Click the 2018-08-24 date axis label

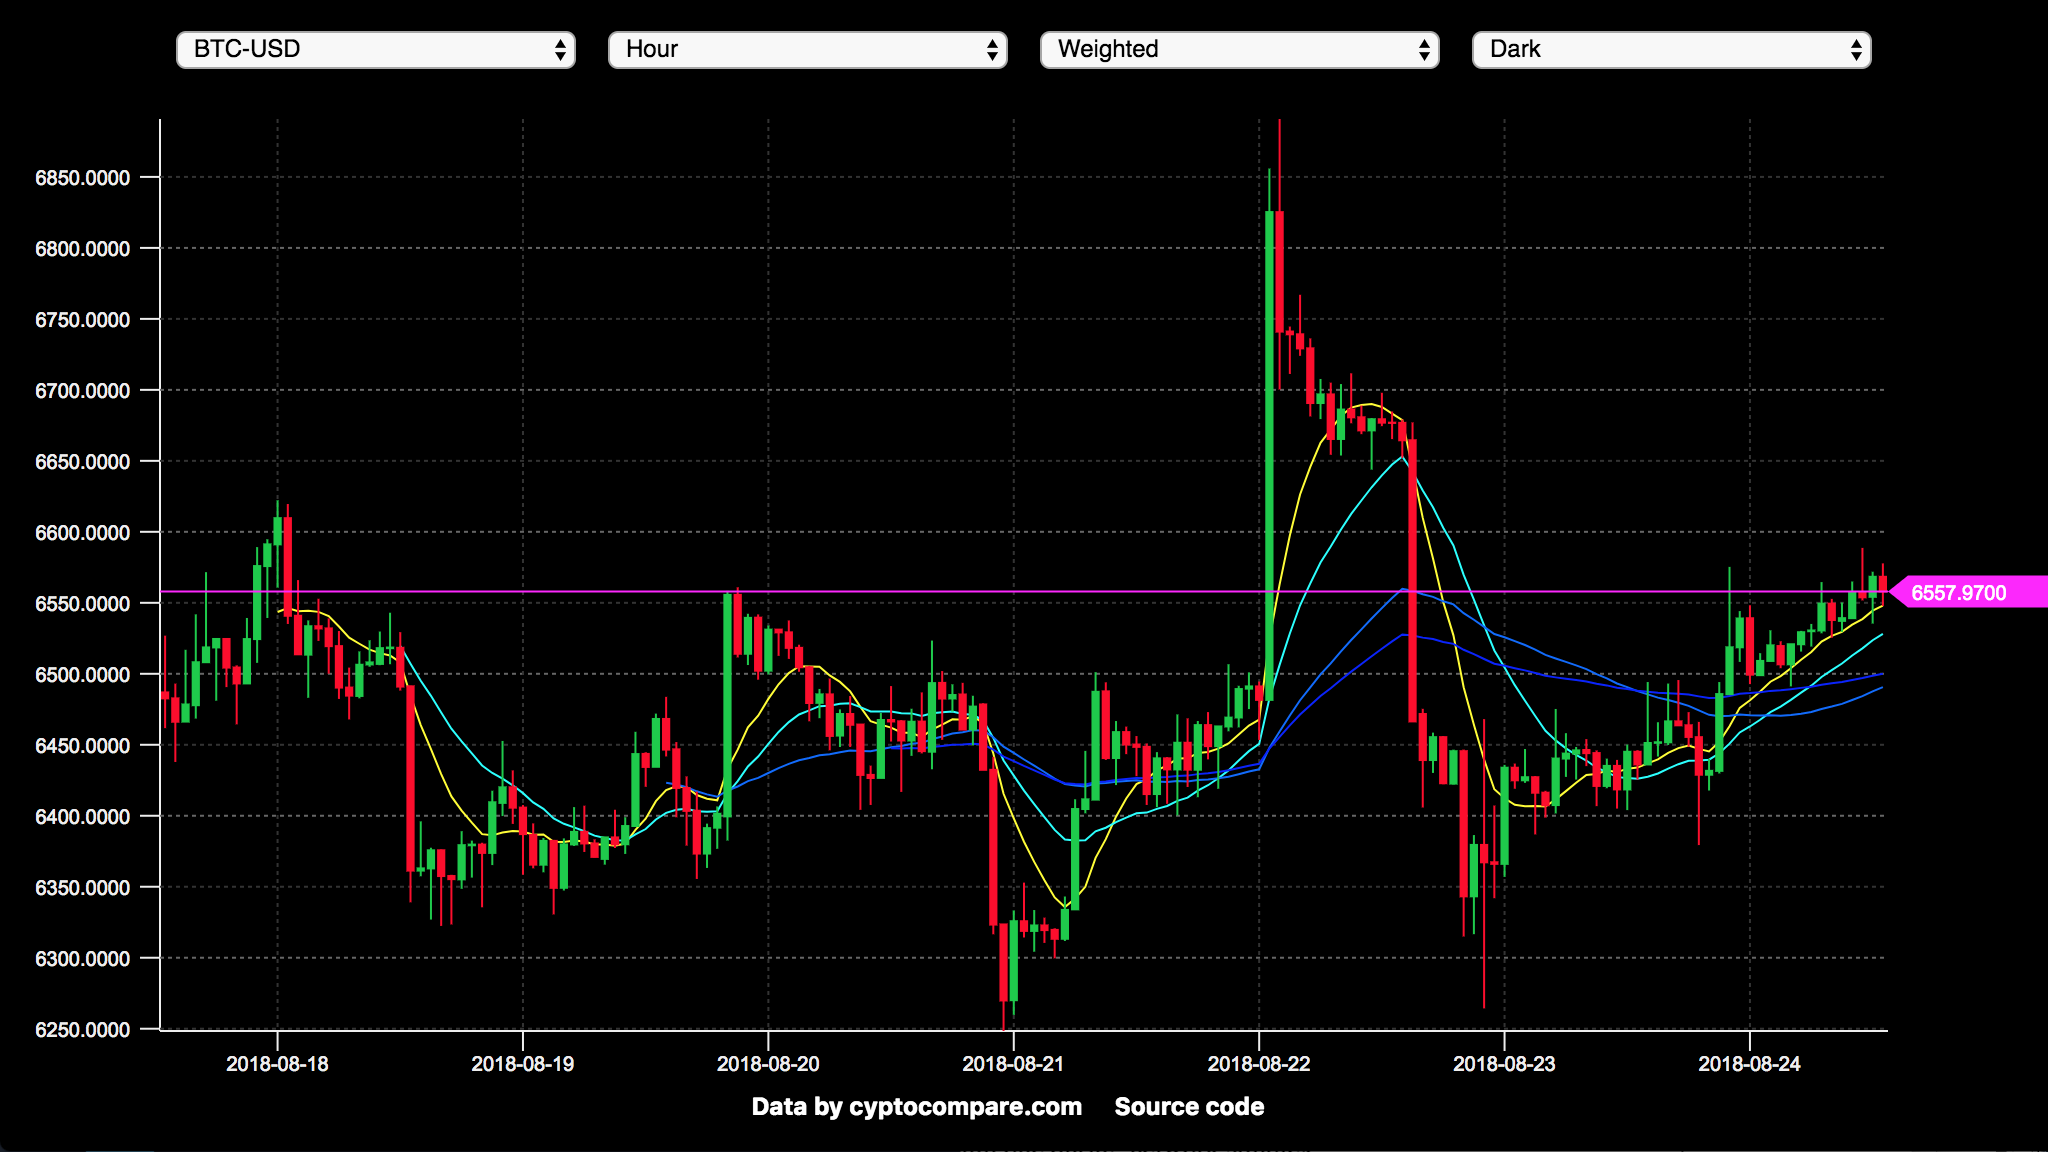click(x=1749, y=1064)
